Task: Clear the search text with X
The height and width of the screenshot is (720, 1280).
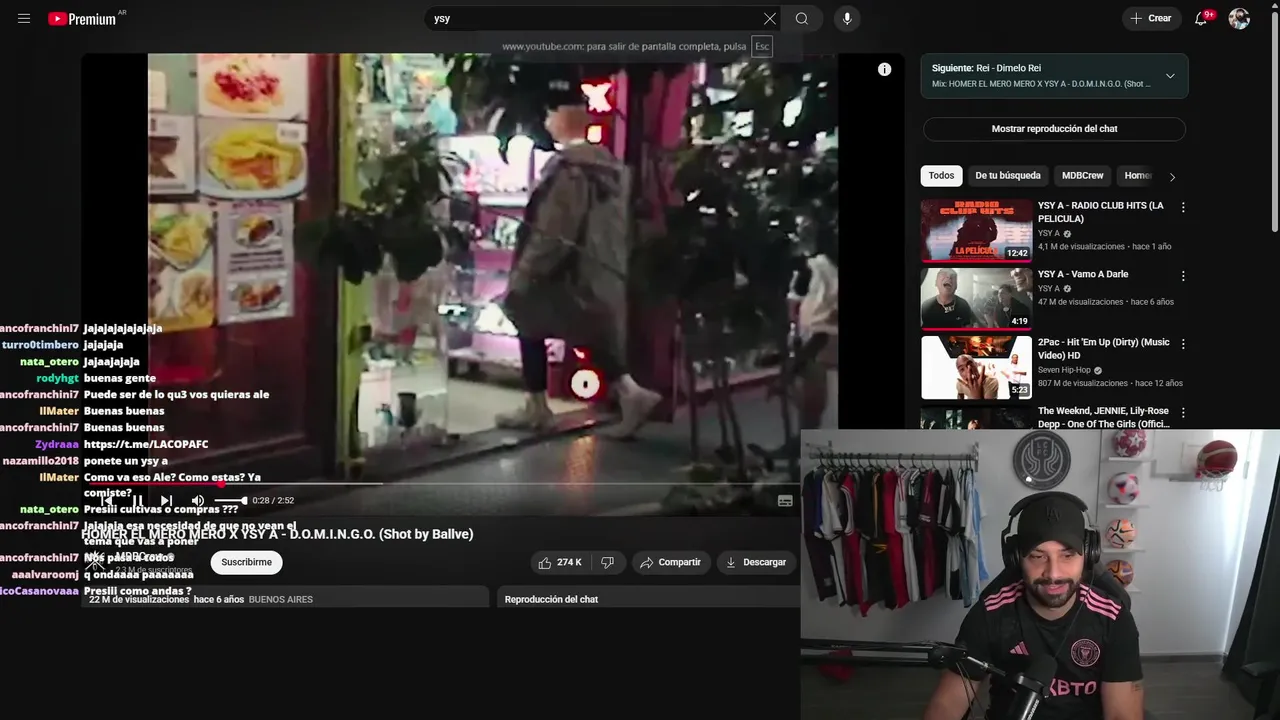Action: pos(769,19)
